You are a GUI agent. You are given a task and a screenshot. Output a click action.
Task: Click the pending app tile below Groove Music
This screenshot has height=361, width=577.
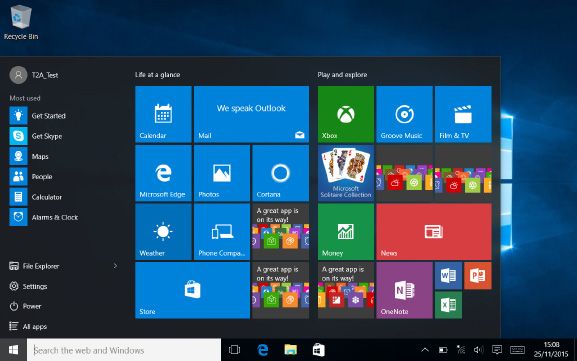pos(404,173)
